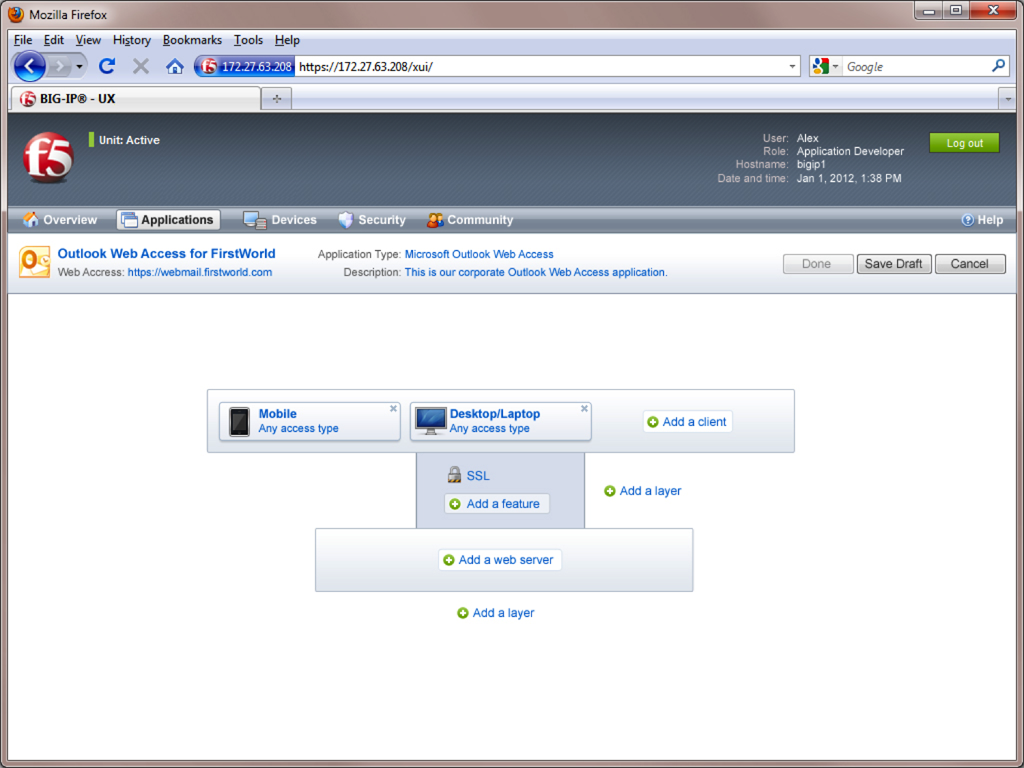Click the Outlook application icon
This screenshot has width=1024, height=768.
pos(35,263)
